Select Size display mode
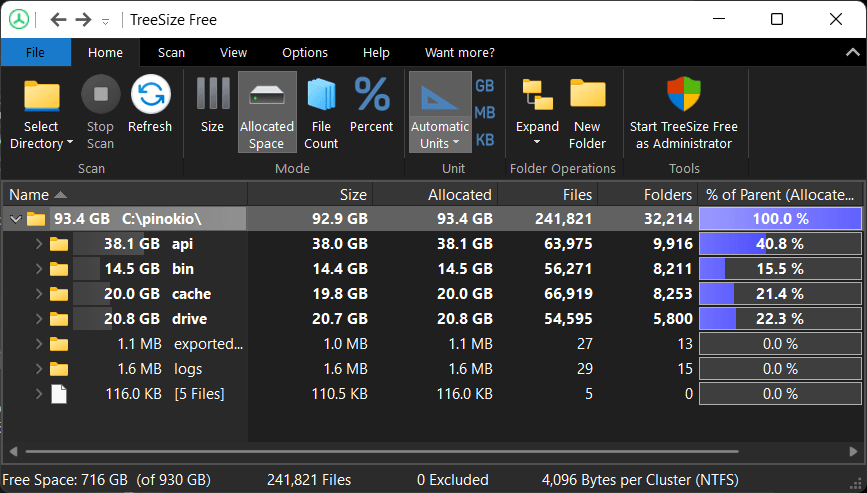Viewport: 867px width, 493px height. (212, 95)
